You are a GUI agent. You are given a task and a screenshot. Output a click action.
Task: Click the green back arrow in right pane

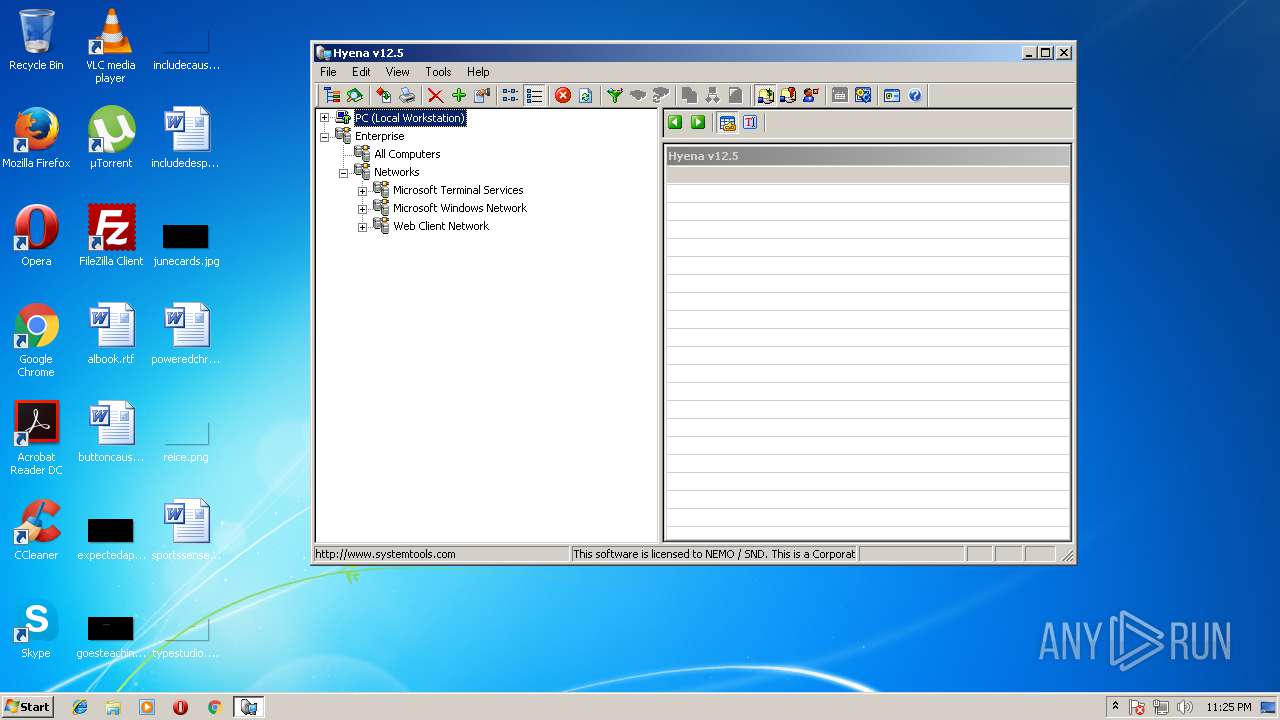tap(675, 122)
